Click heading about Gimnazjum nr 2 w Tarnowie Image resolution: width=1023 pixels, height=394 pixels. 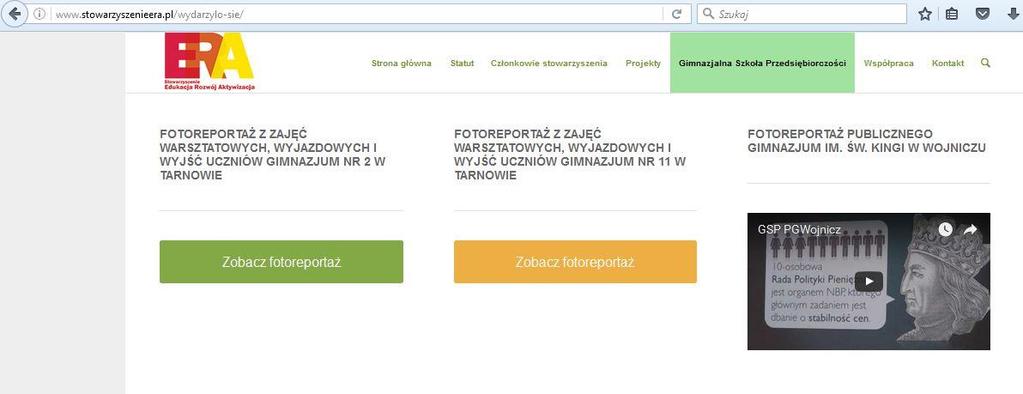[273, 155]
